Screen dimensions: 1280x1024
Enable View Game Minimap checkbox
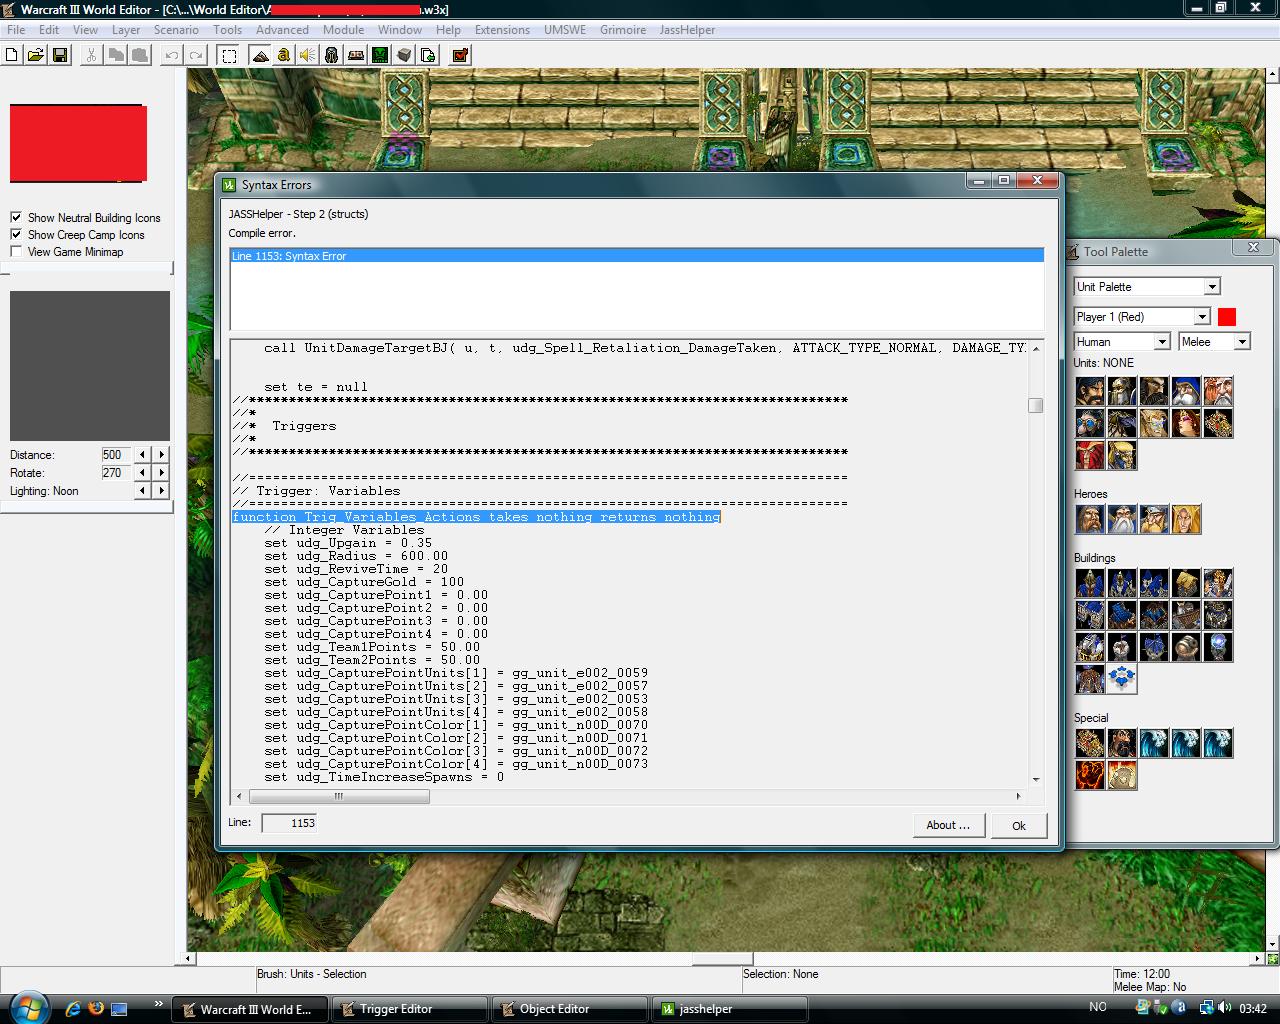(16, 251)
